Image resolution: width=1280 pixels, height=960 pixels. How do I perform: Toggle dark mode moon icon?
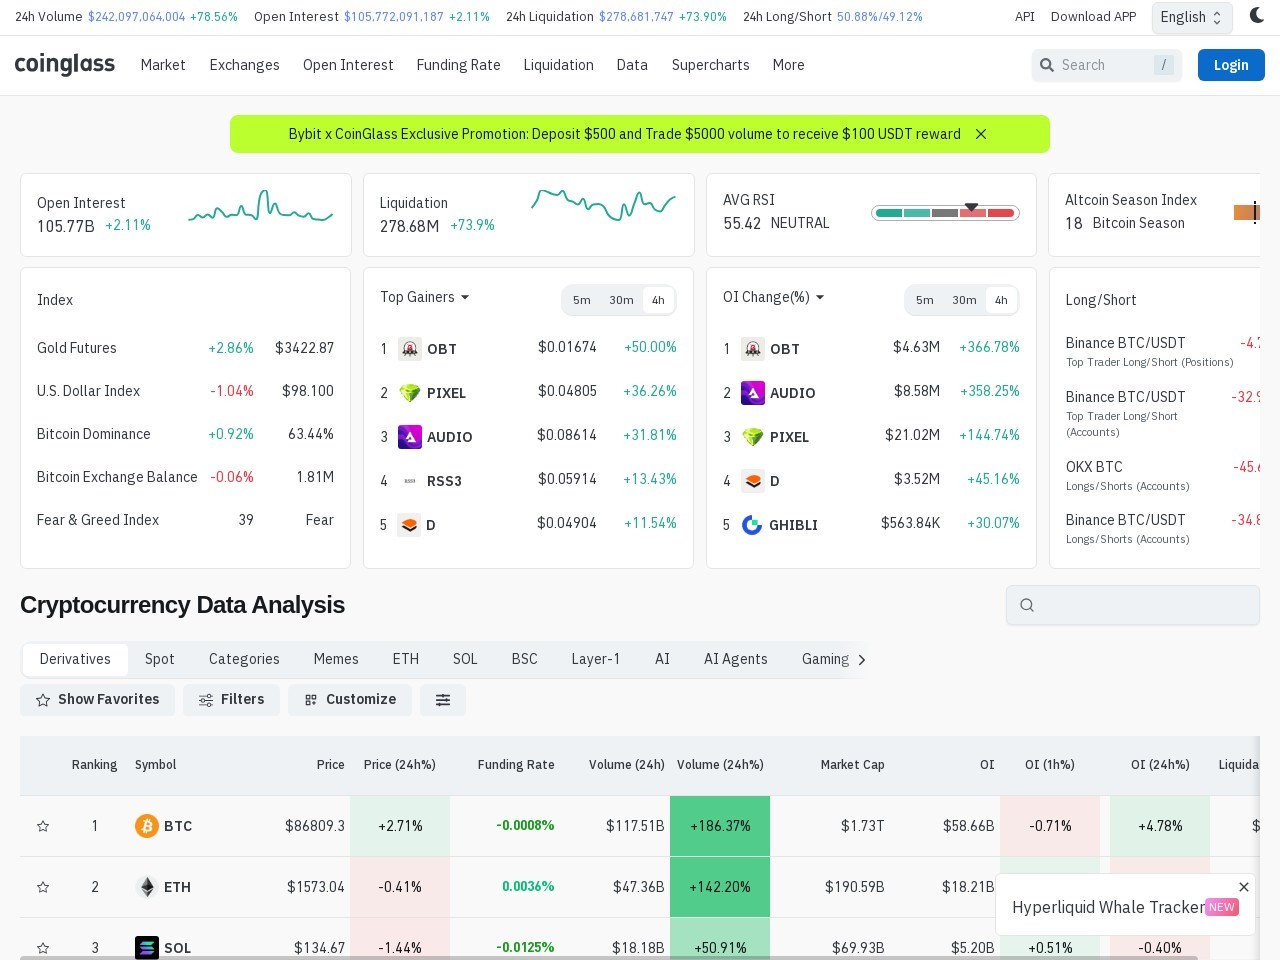(1256, 16)
